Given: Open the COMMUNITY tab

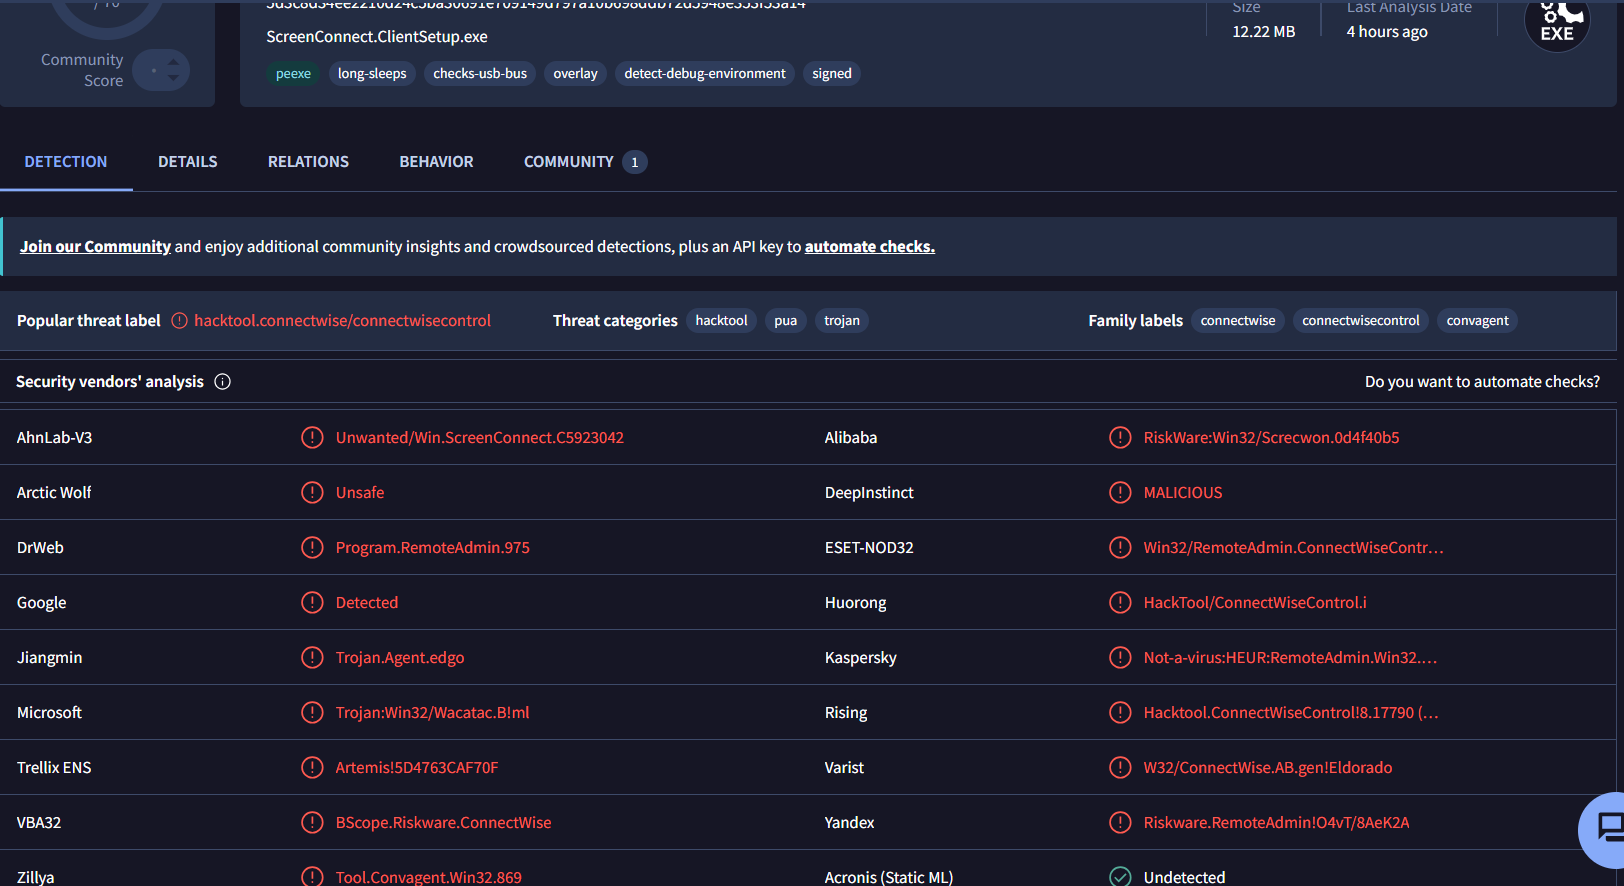Looking at the screenshot, I should click(585, 162).
